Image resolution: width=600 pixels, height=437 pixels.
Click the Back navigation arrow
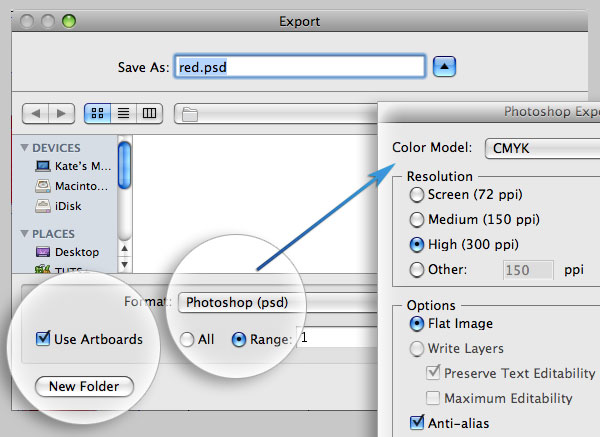point(36,114)
